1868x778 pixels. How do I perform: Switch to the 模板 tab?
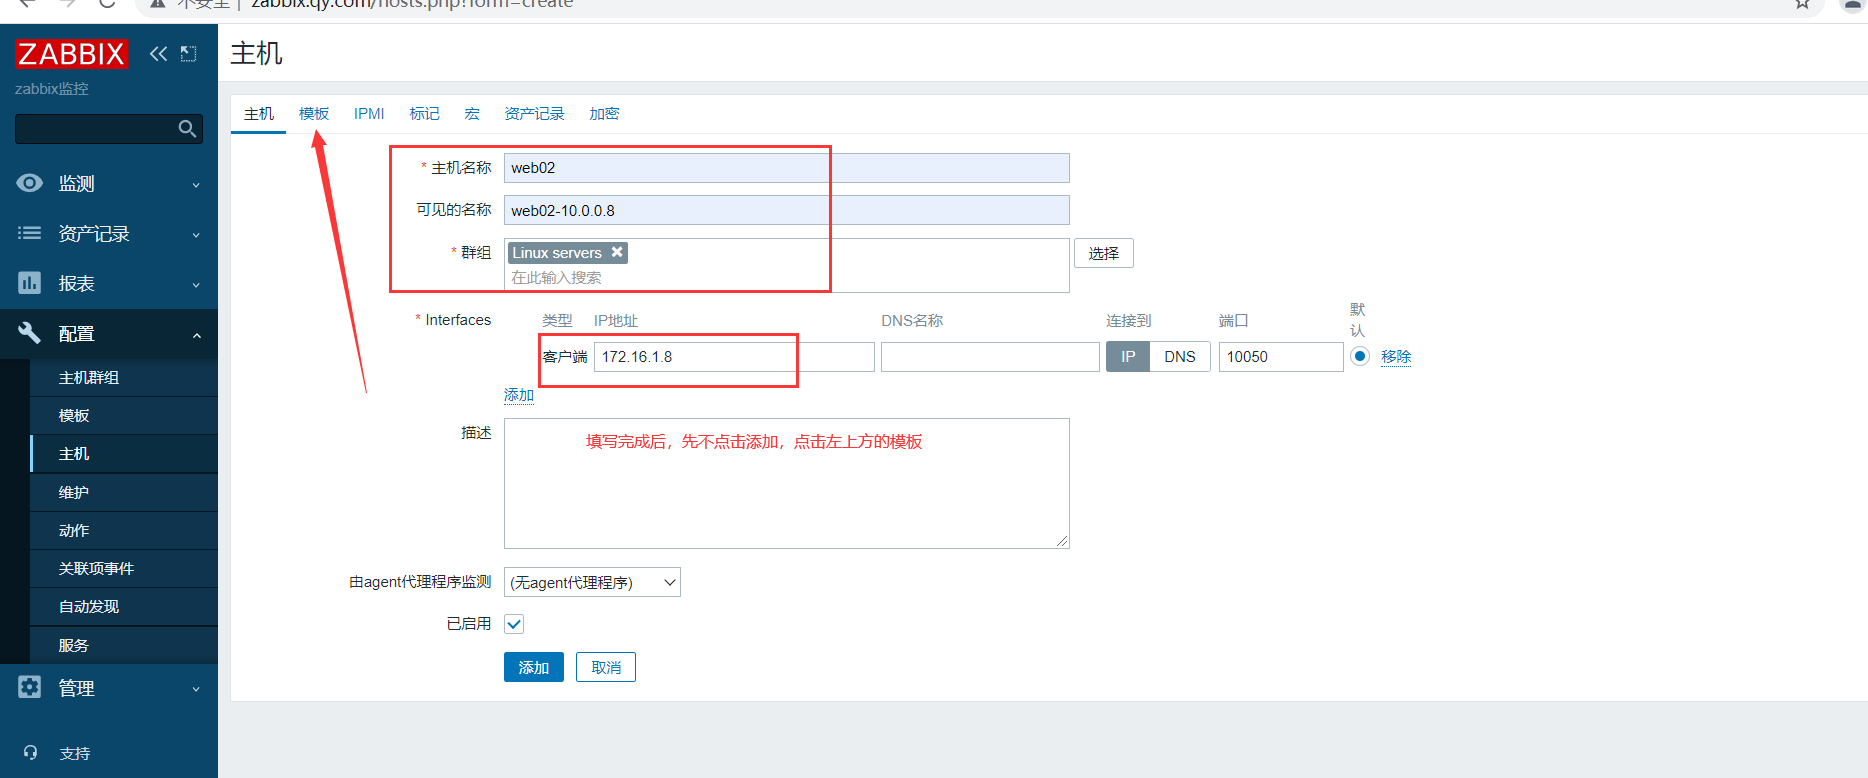coord(314,114)
